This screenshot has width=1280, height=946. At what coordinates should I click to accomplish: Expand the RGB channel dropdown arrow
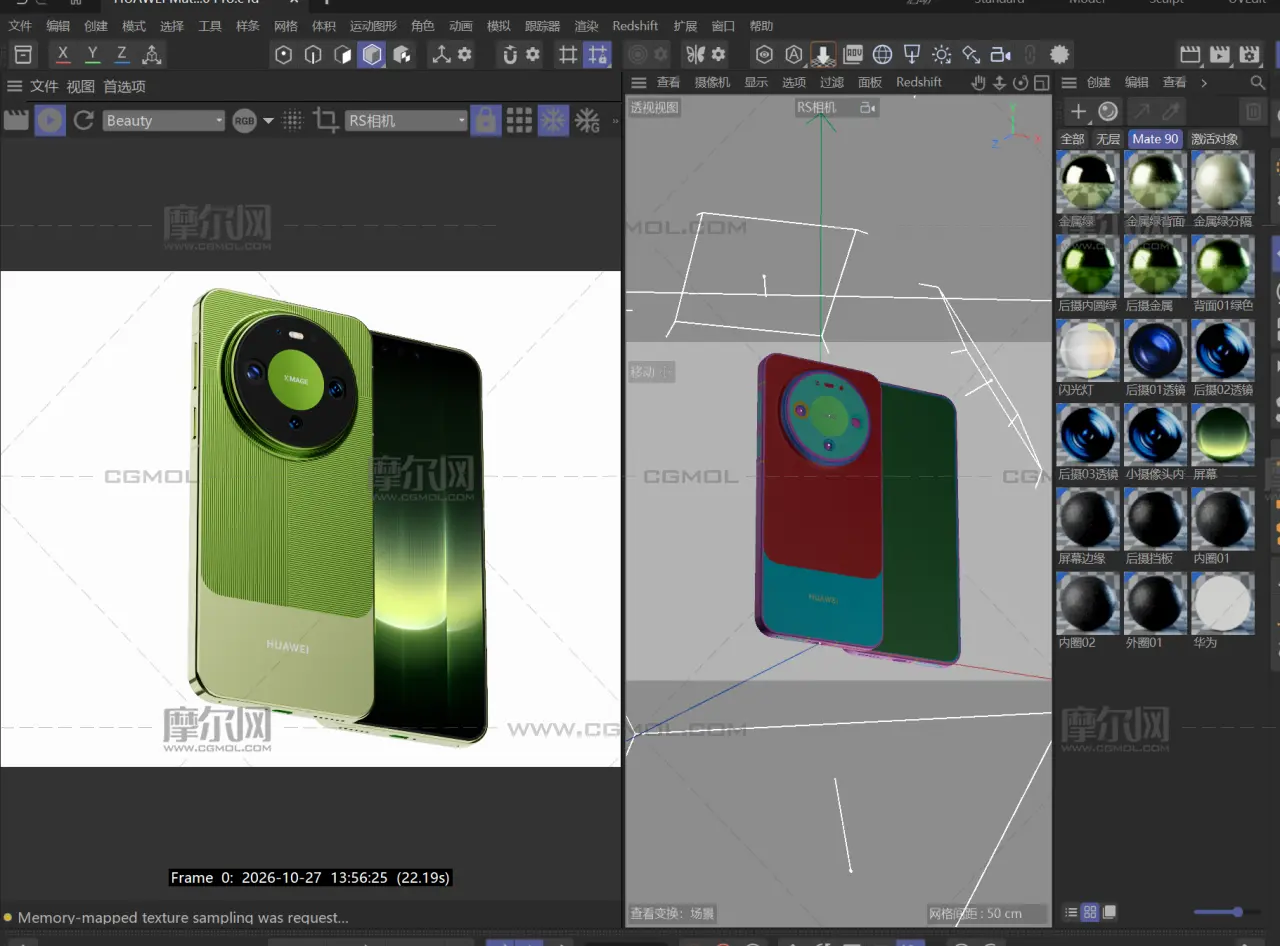(268, 122)
